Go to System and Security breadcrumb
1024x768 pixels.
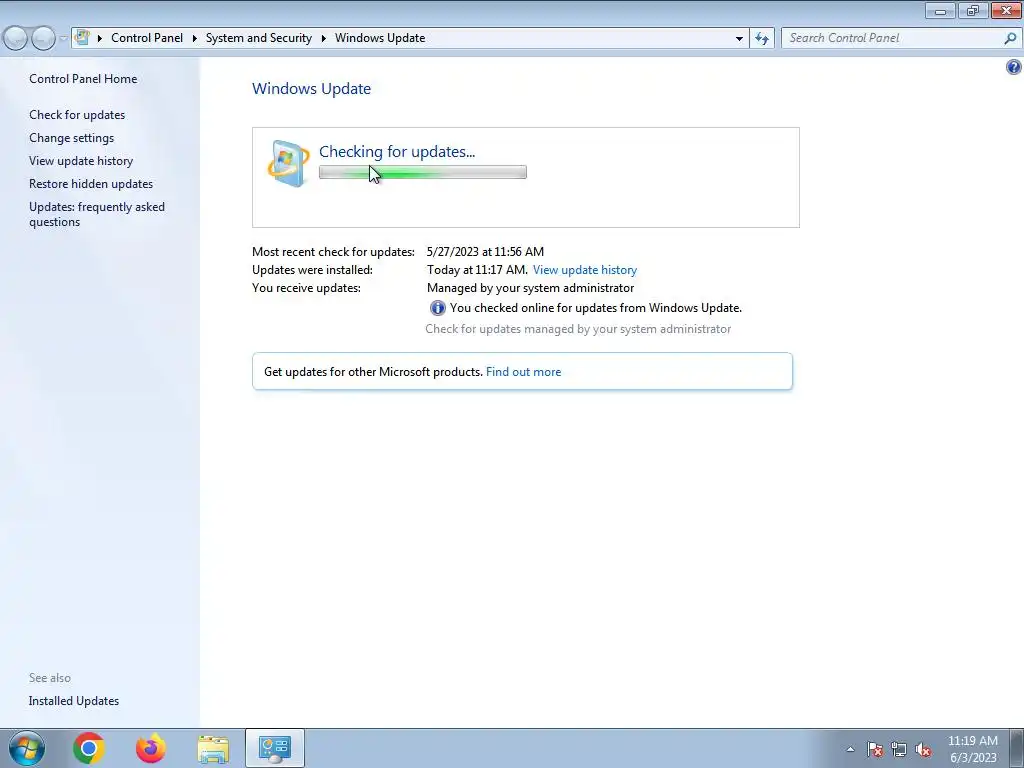tap(259, 38)
